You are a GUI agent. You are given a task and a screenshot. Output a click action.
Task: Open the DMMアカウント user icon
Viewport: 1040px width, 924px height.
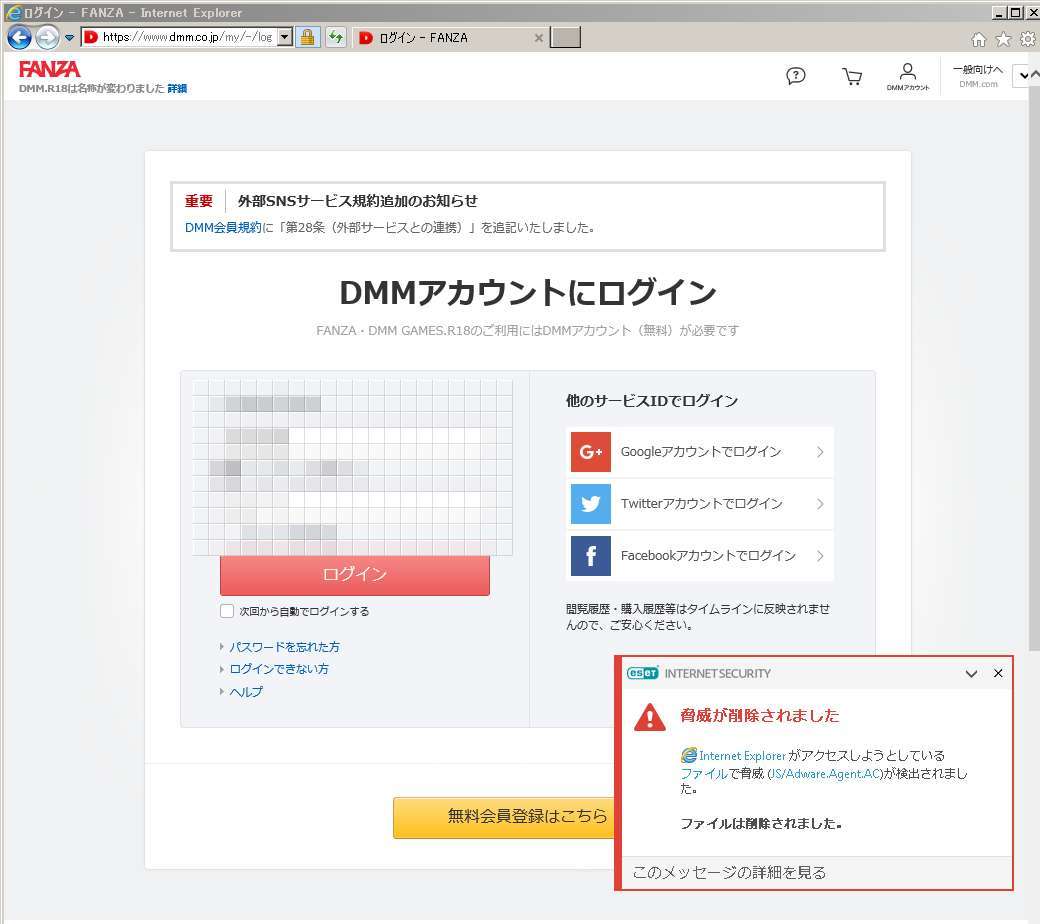tap(908, 77)
